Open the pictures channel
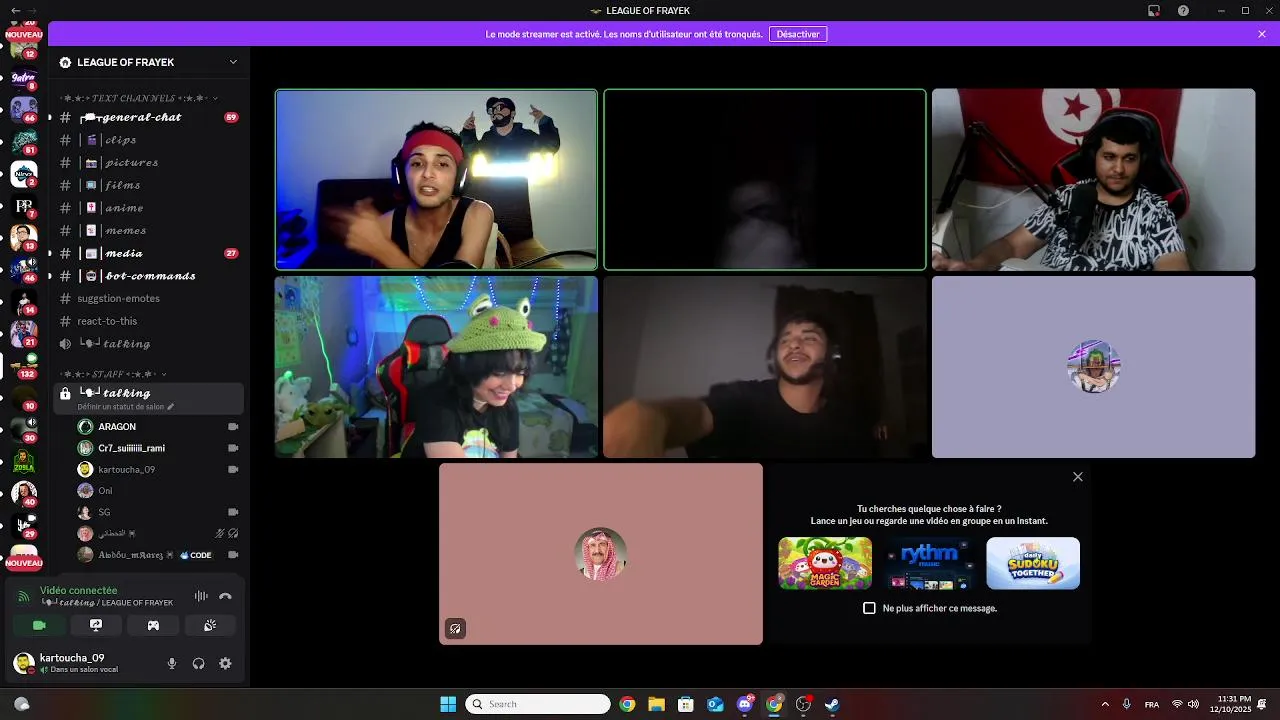The image size is (1280, 720). (x=148, y=162)
